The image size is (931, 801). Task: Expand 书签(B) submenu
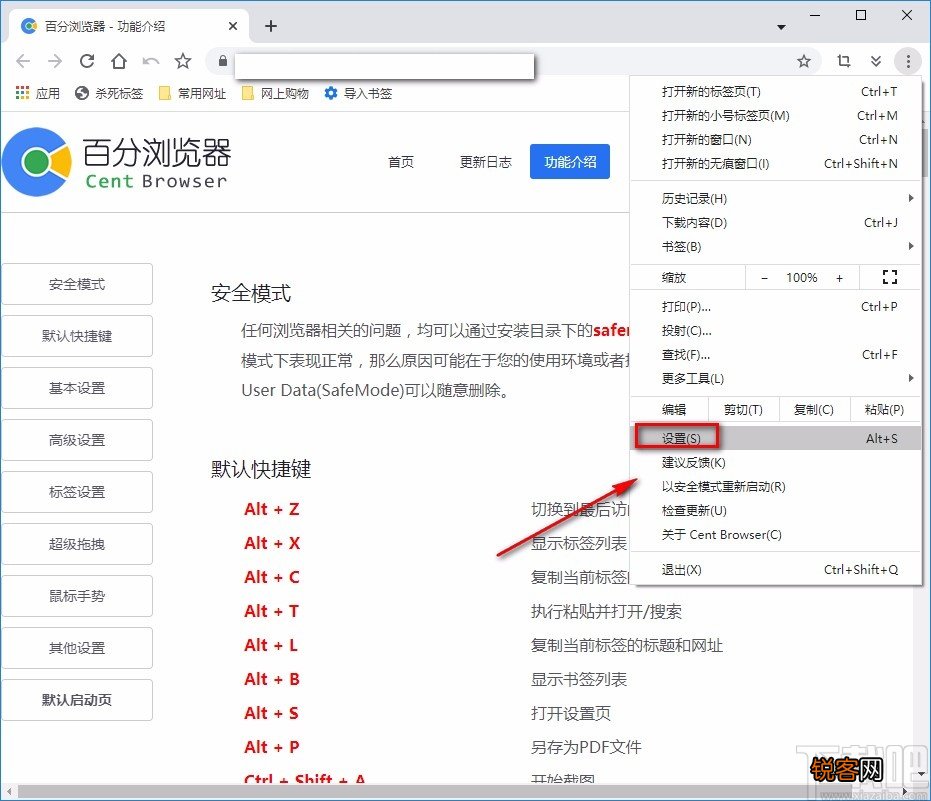click(x=775, y=246)
